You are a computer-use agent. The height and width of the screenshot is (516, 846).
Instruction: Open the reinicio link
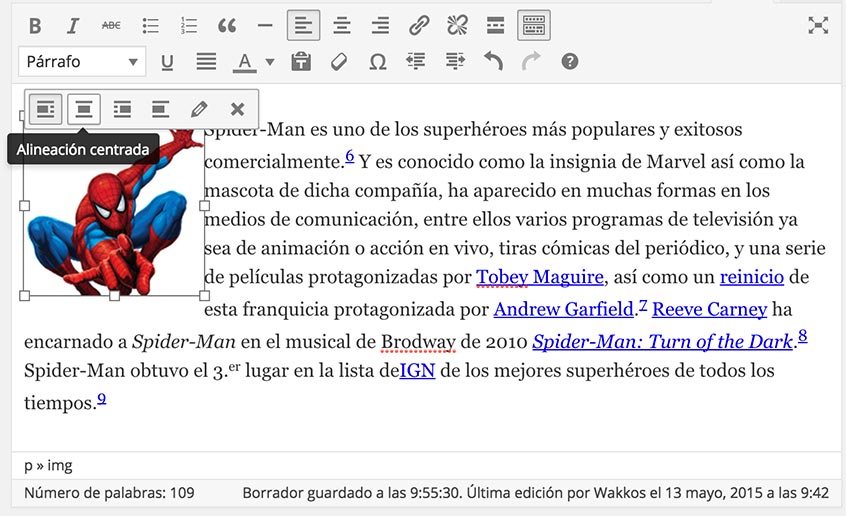tap(752, 277)
